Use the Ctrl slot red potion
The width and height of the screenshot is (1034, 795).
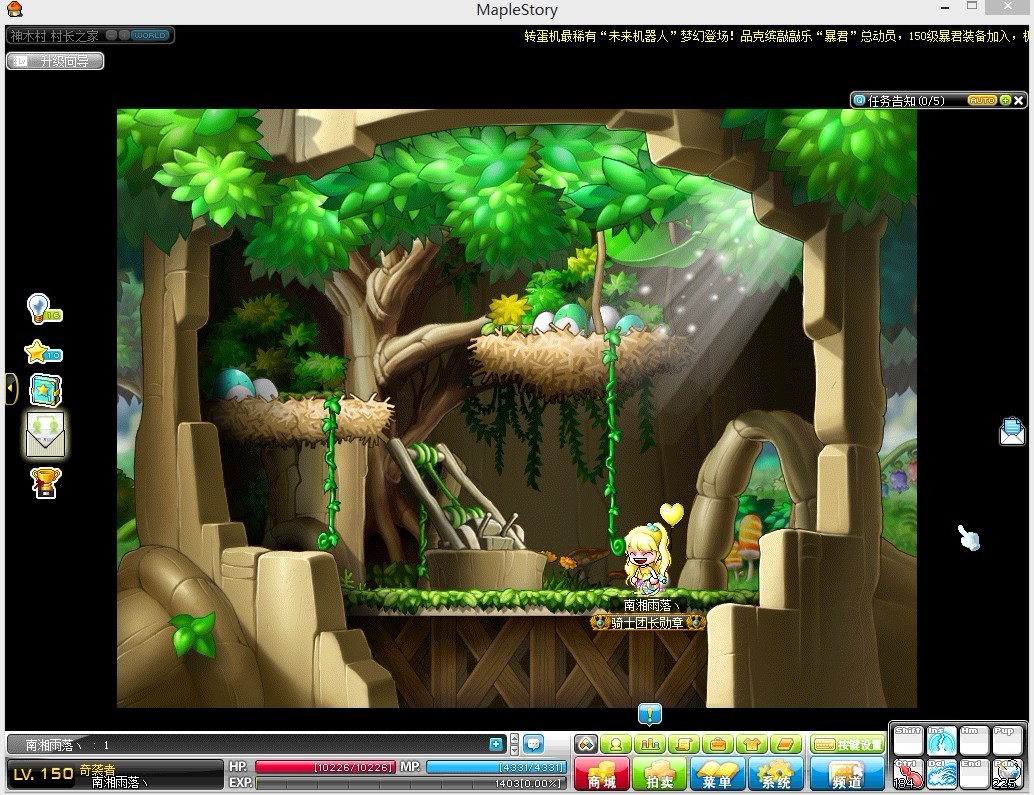tap(908, 774)
